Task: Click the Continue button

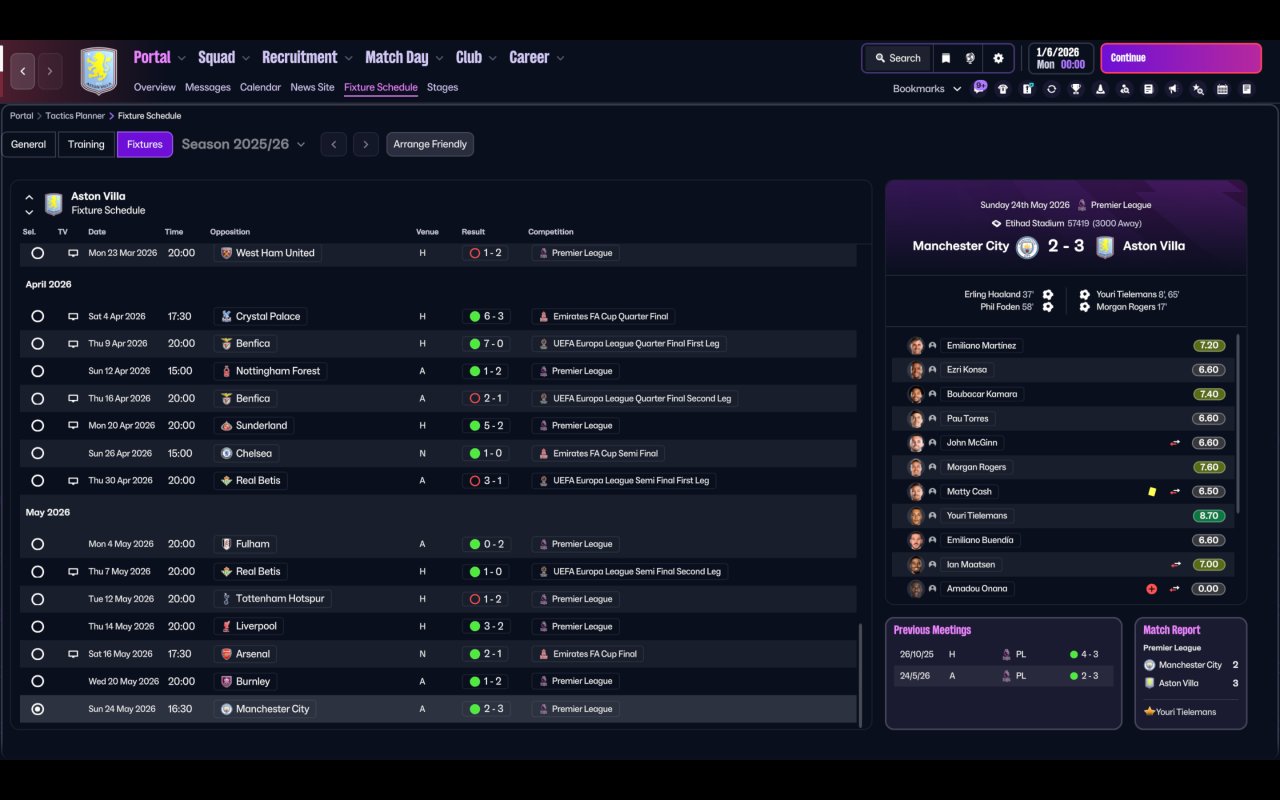Action: [x=1181, y=58]
